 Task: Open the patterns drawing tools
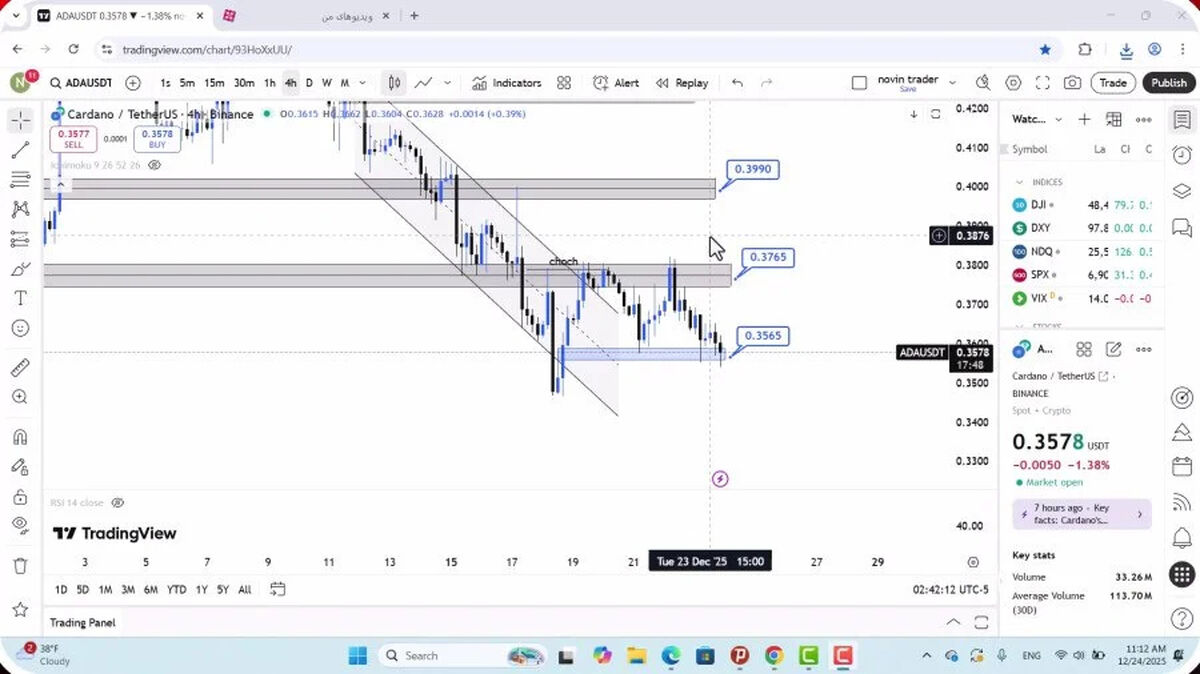20,210
